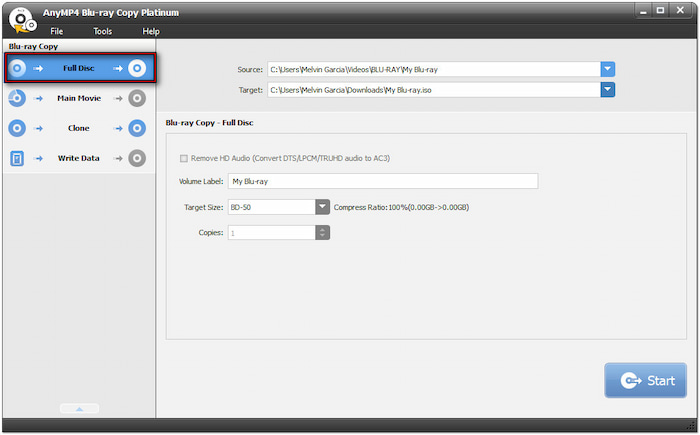Open the Target Size BD-50 dropdown

tap(322, 207)
